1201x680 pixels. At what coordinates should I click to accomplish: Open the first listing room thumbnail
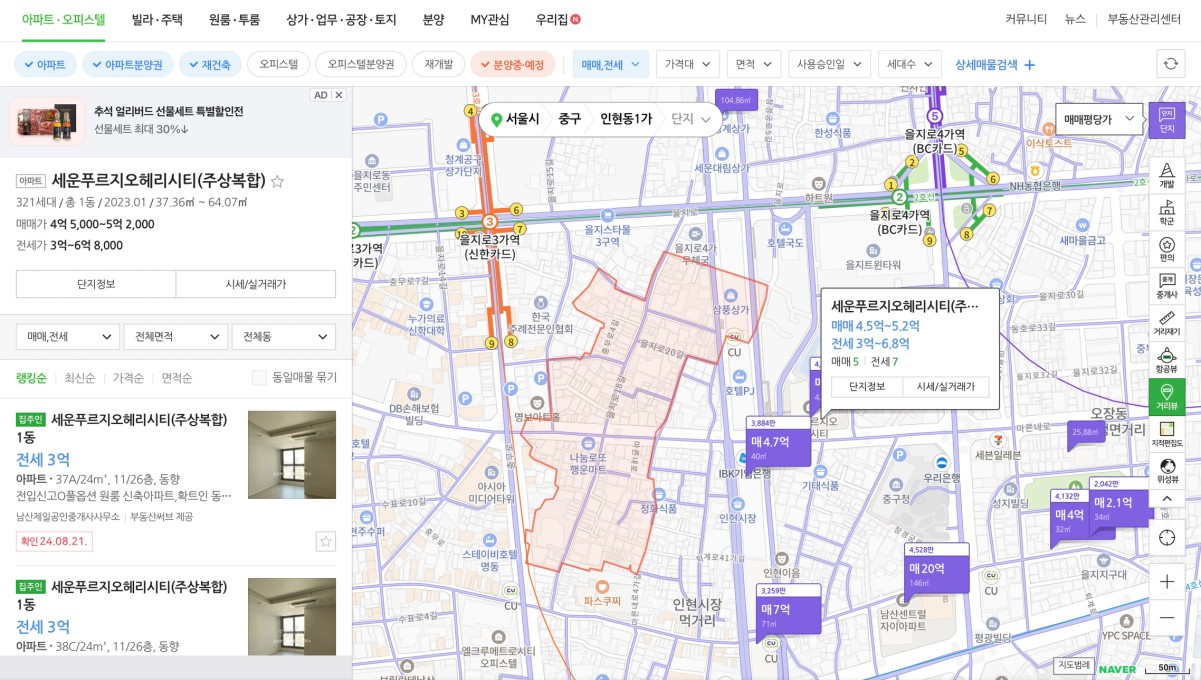(292, 455)
